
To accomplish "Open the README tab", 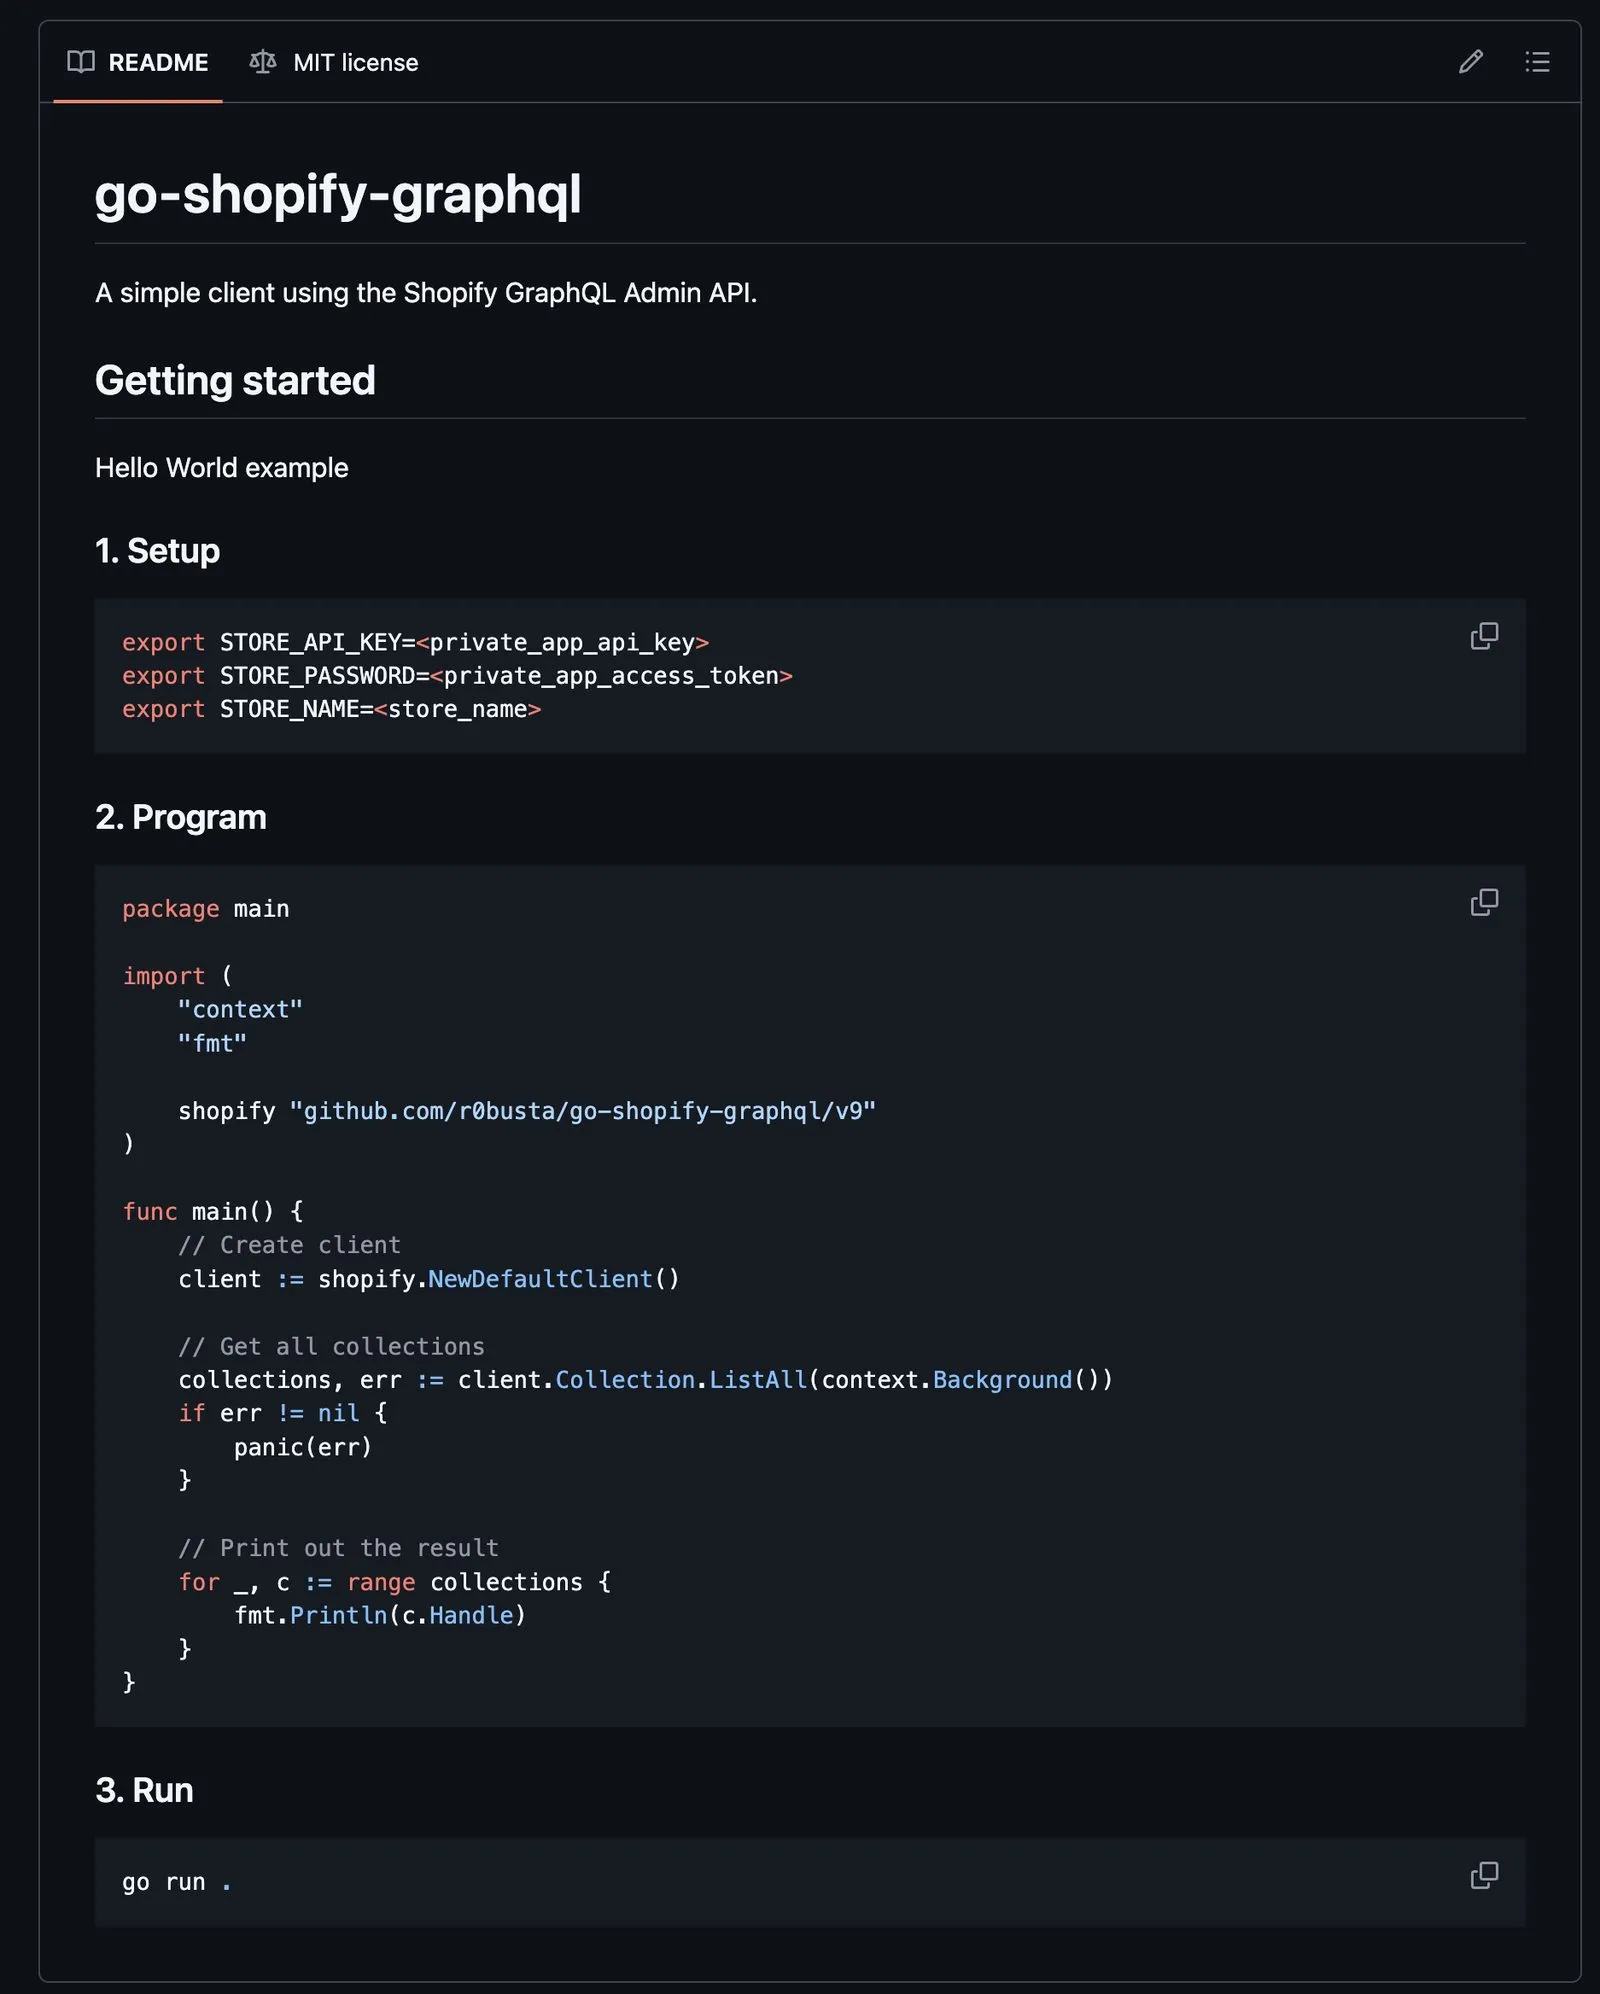I will coord(138,62).
